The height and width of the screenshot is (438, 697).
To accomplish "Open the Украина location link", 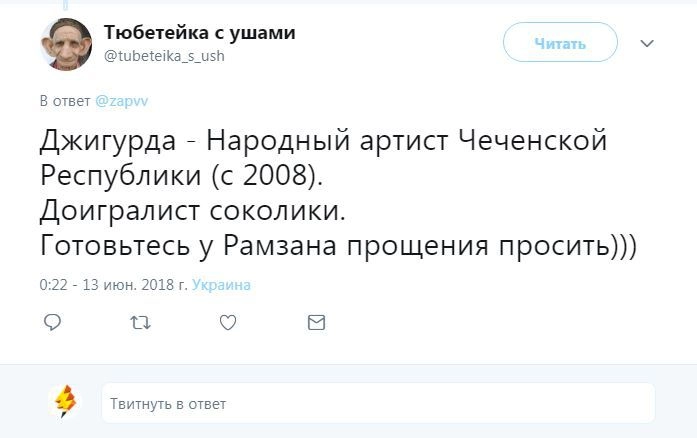I will (x=221, y=285).
